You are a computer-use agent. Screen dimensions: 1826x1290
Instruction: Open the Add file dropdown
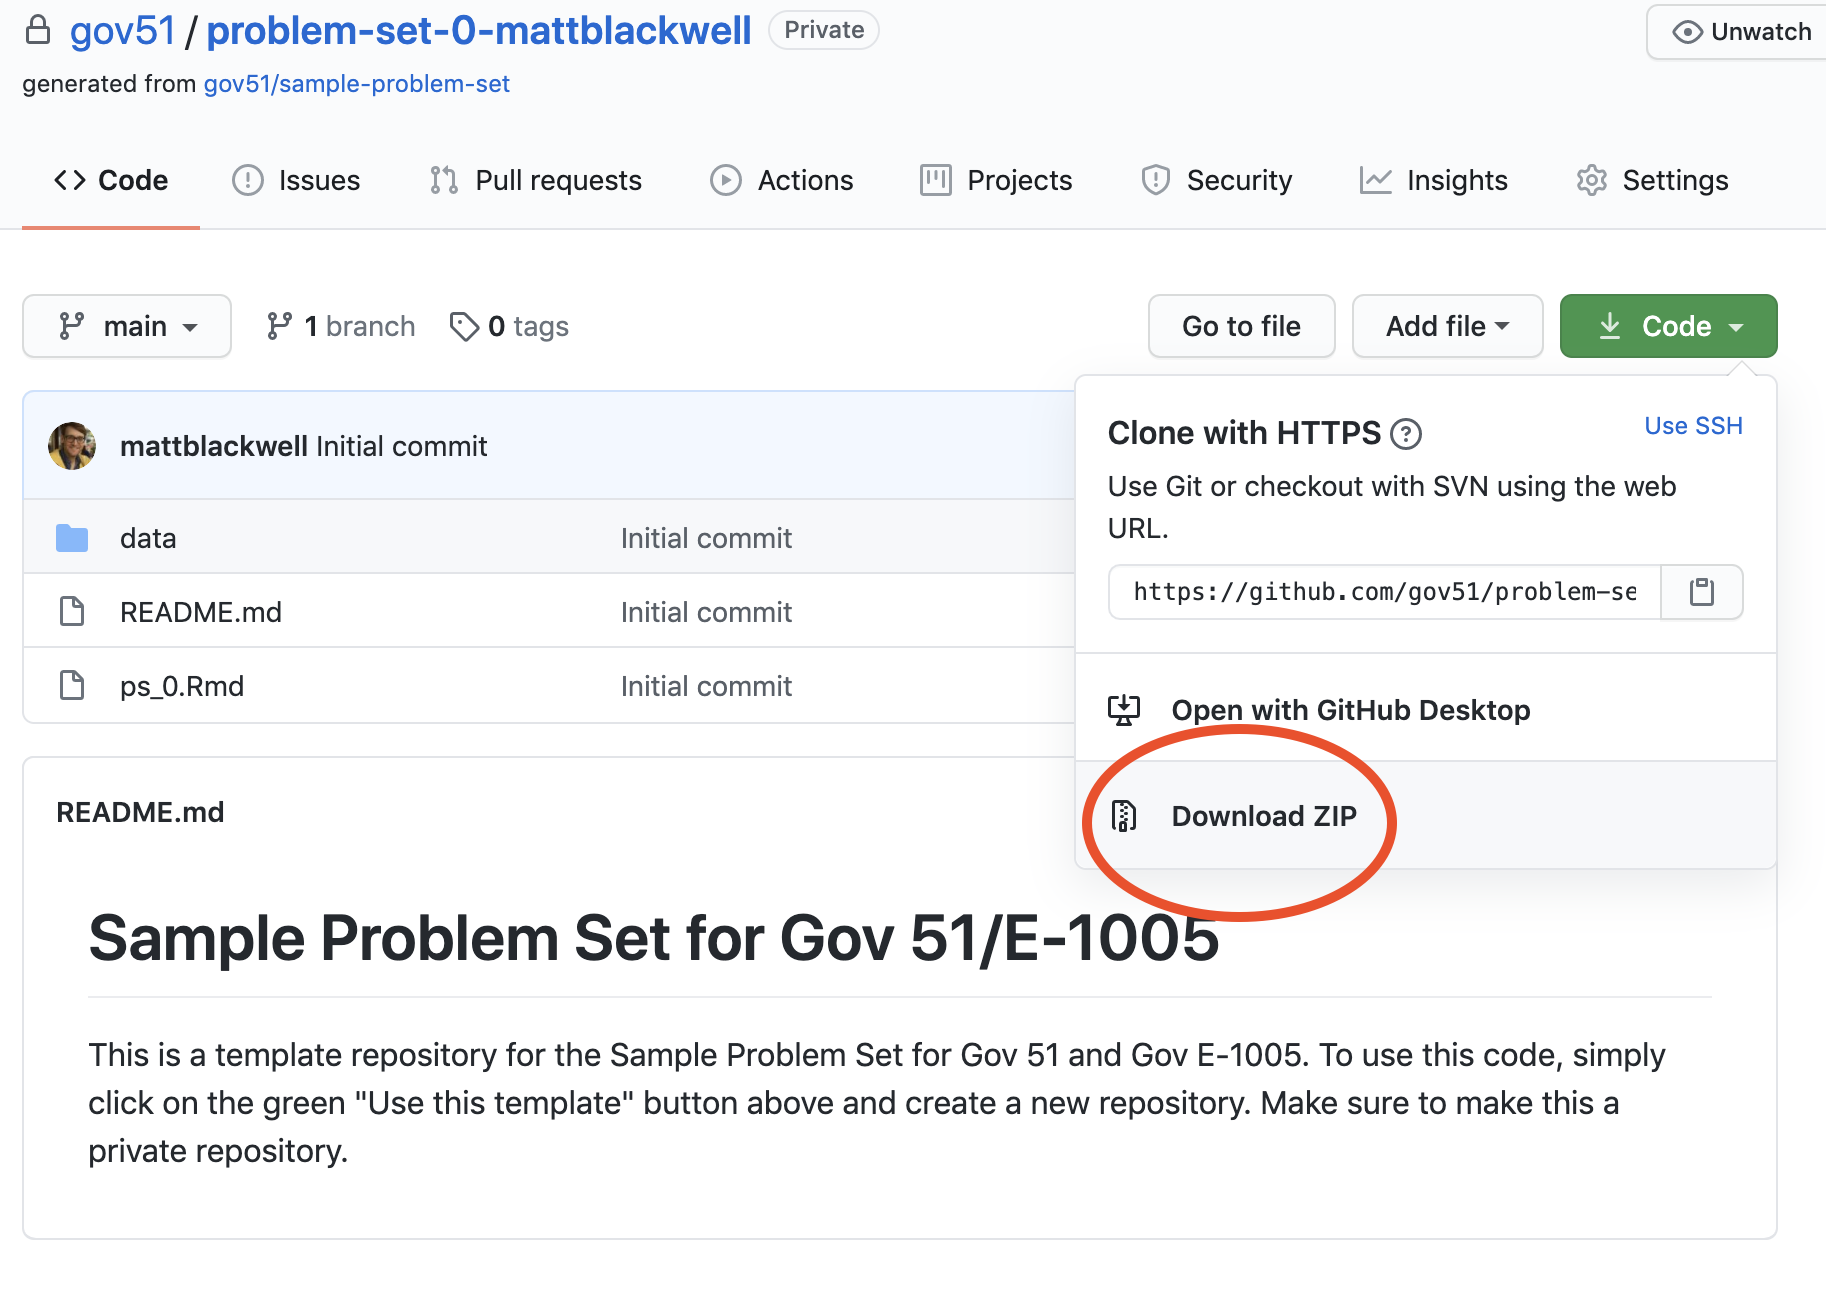1447,326
